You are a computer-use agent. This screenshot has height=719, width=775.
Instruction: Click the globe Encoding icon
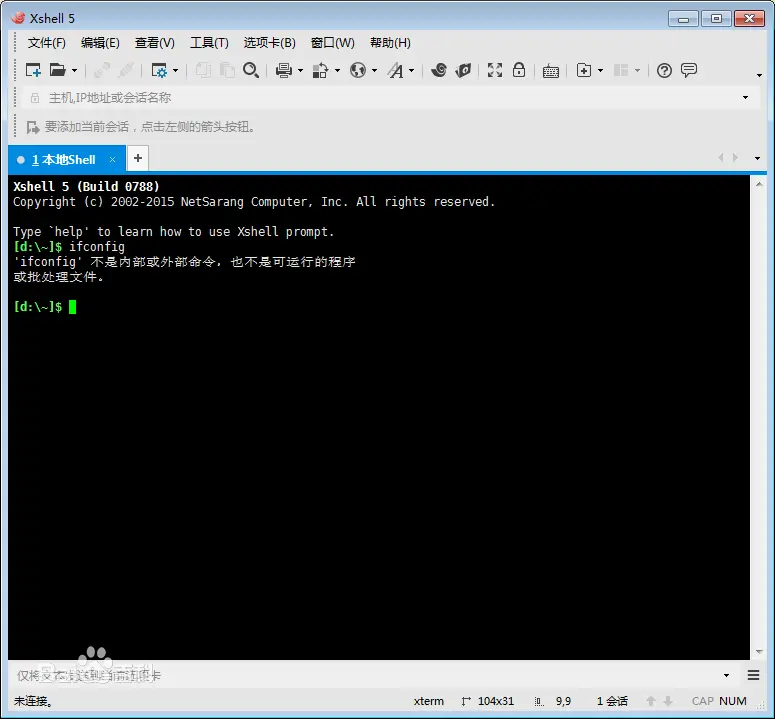(358, 70)
